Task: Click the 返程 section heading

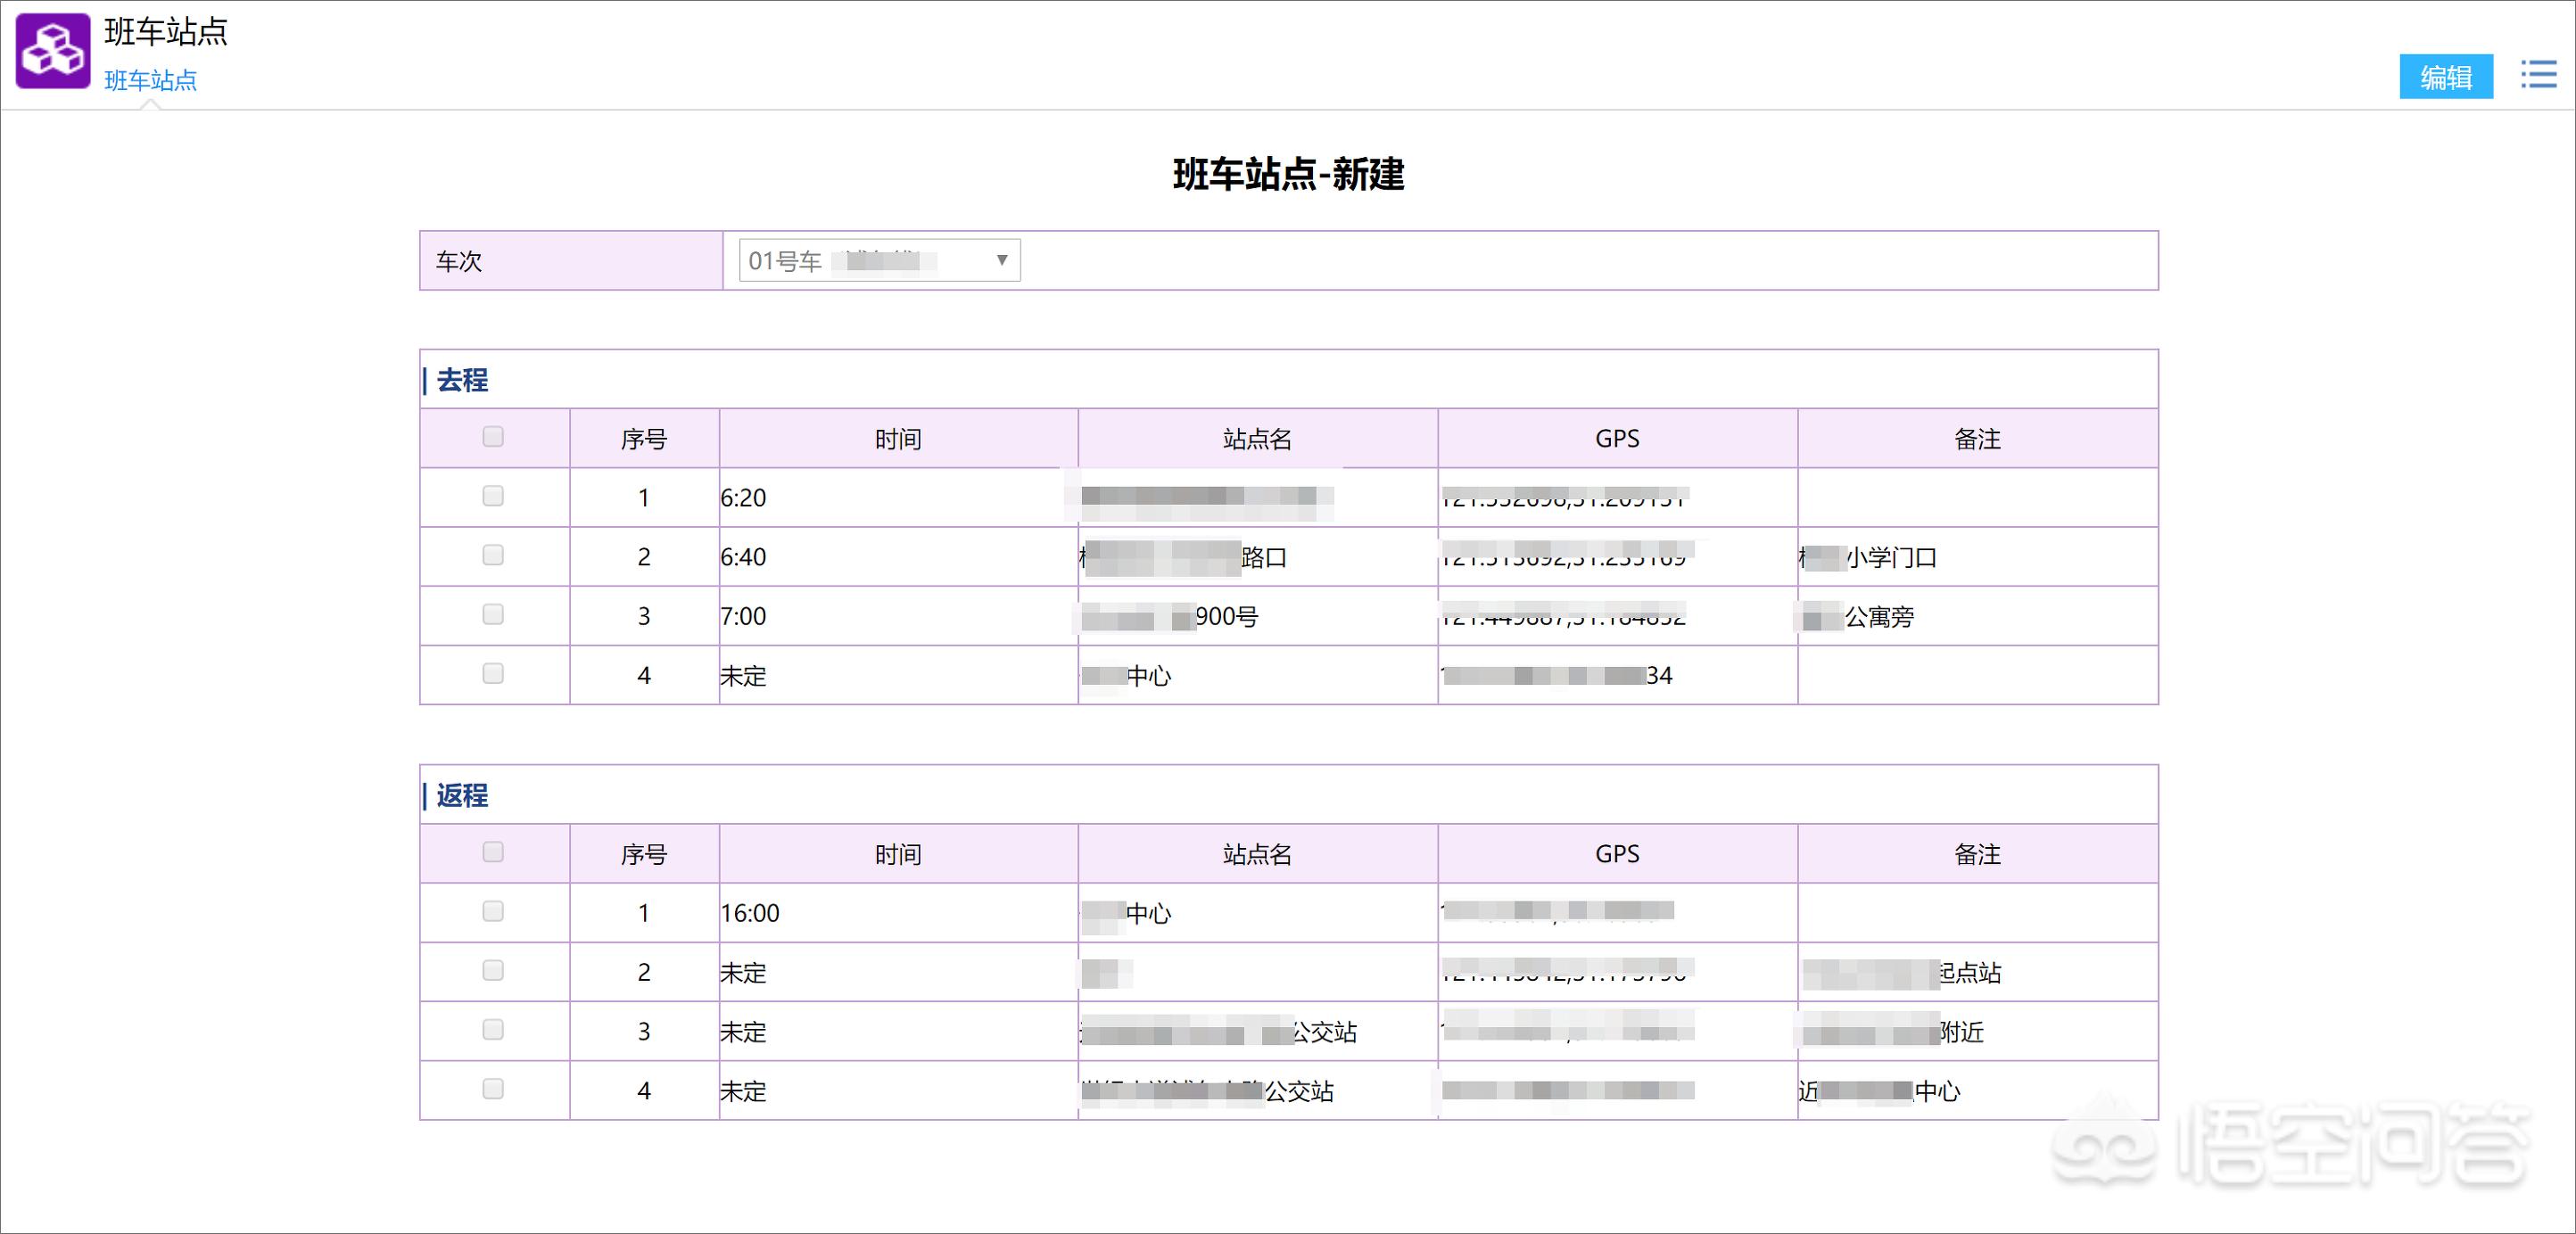Action: coord(462,795)
